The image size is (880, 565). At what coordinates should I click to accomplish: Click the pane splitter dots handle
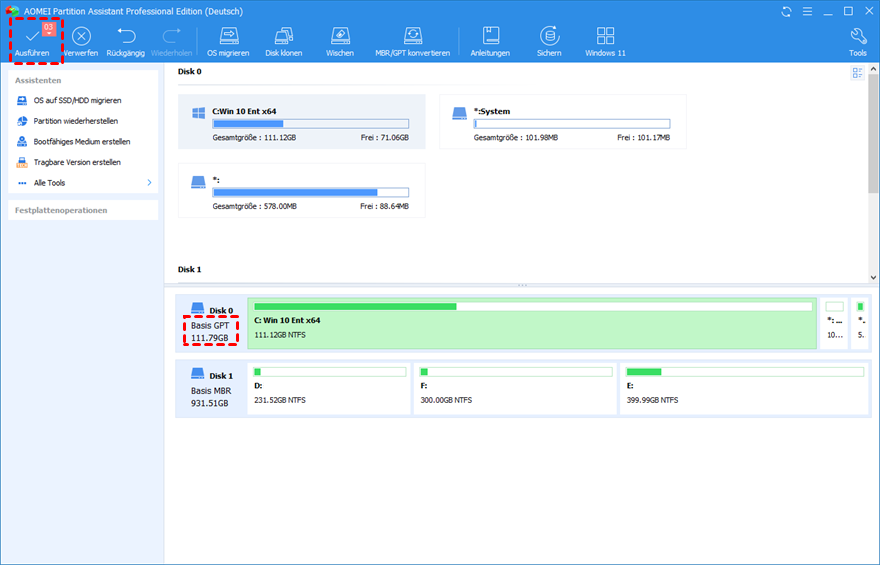(x=522, y=286)
